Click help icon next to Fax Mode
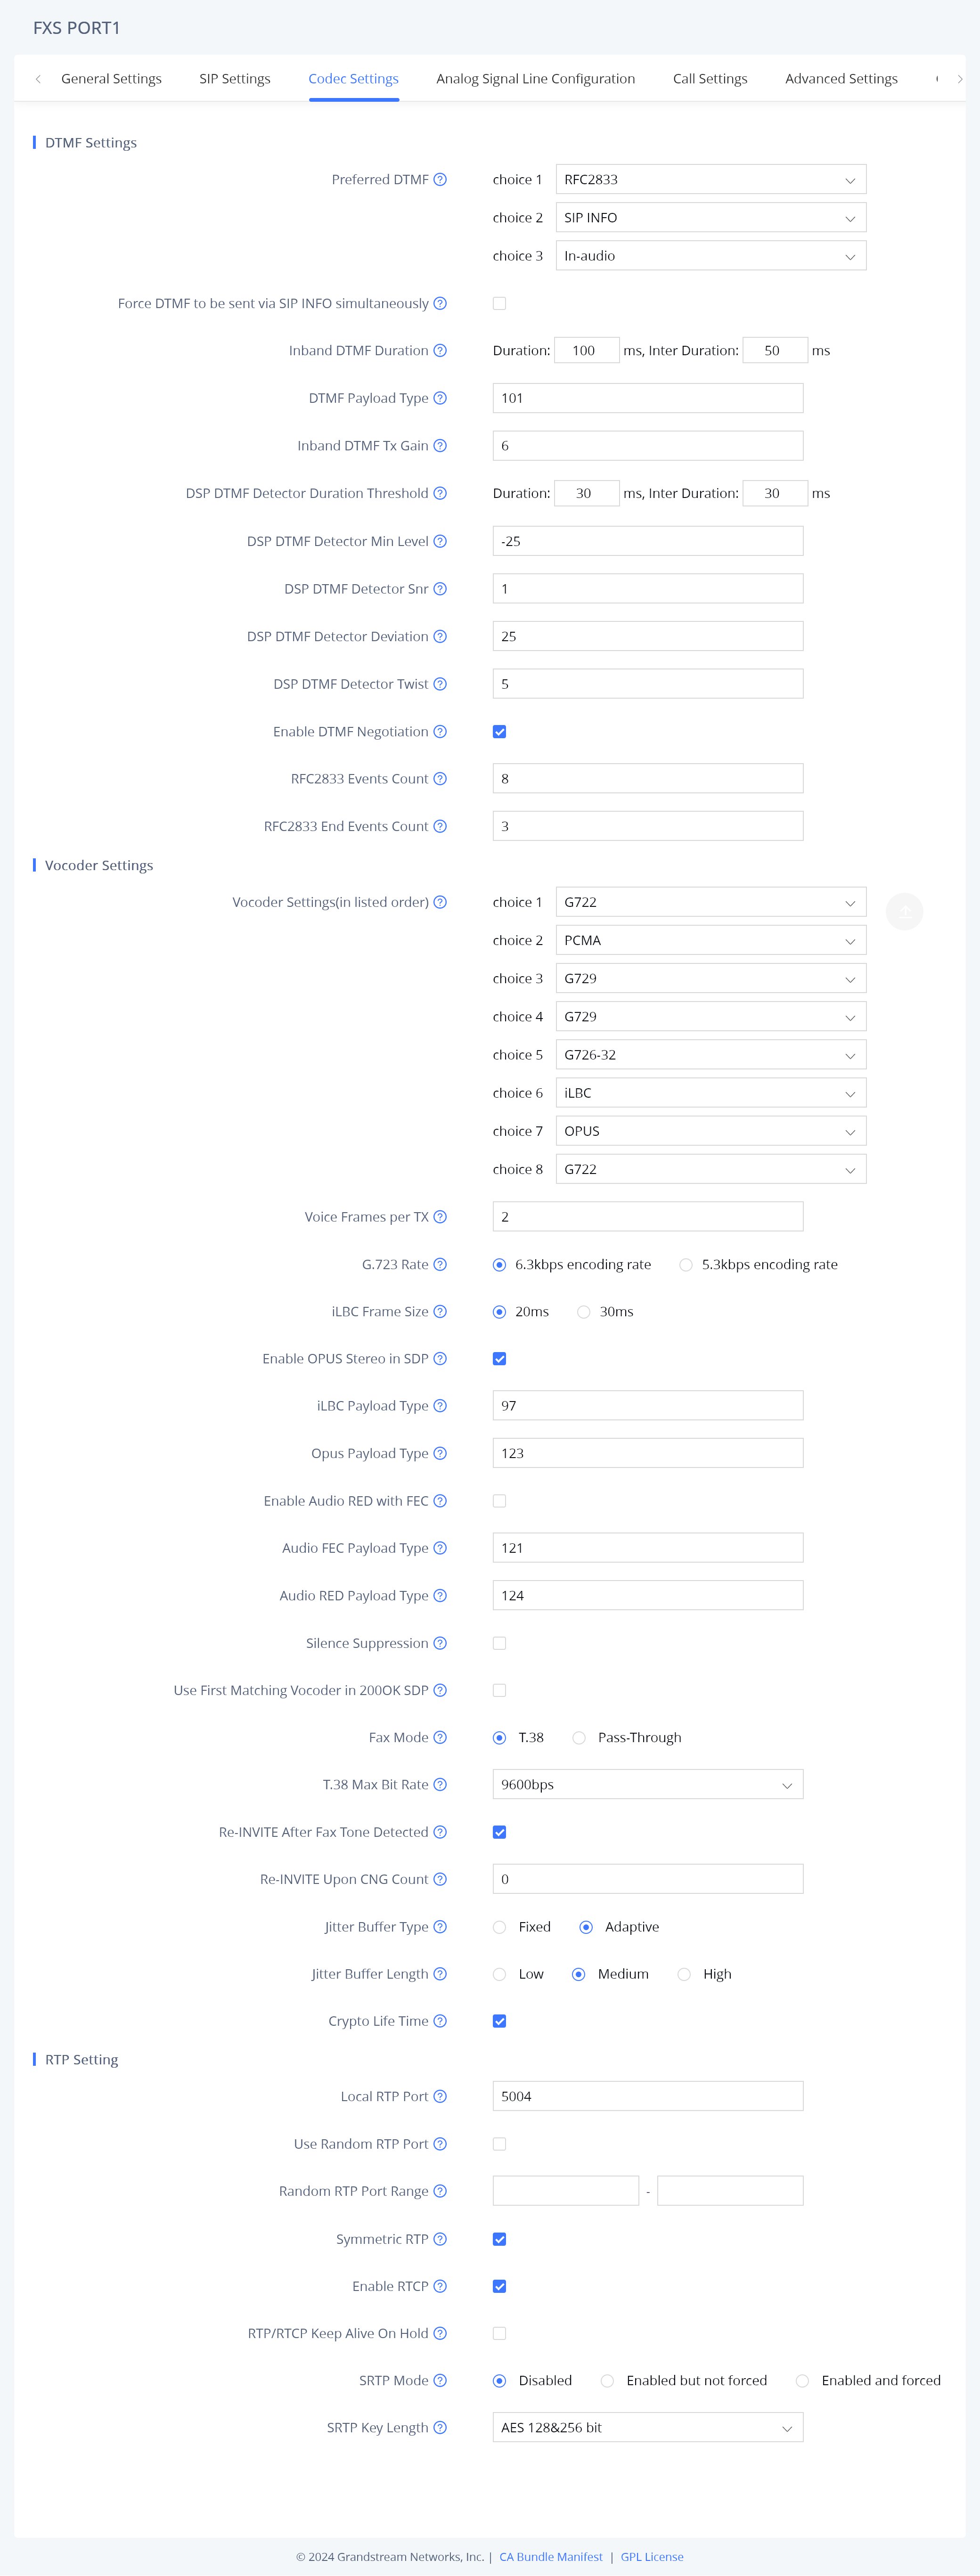This screenshot has height=2576, width=980. pyautogui.click(x=440, y=1737)
